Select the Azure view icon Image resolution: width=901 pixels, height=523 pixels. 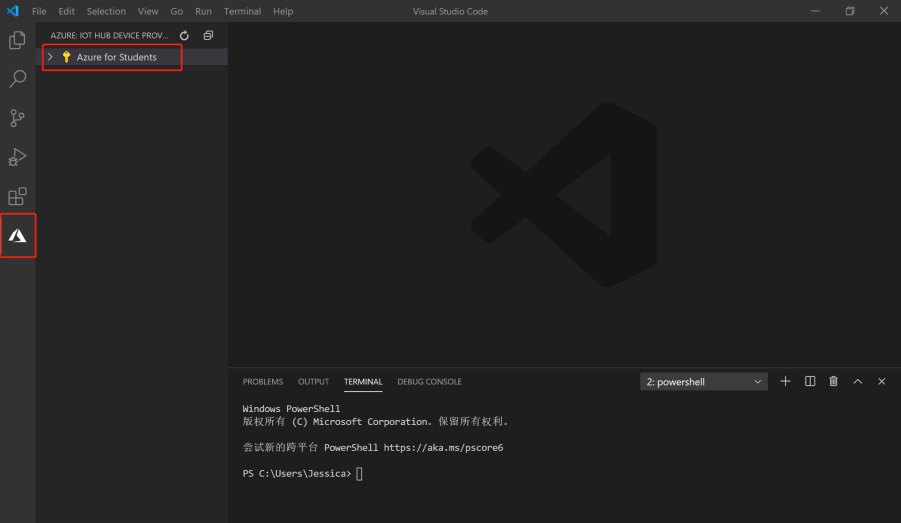click(17, 236)
